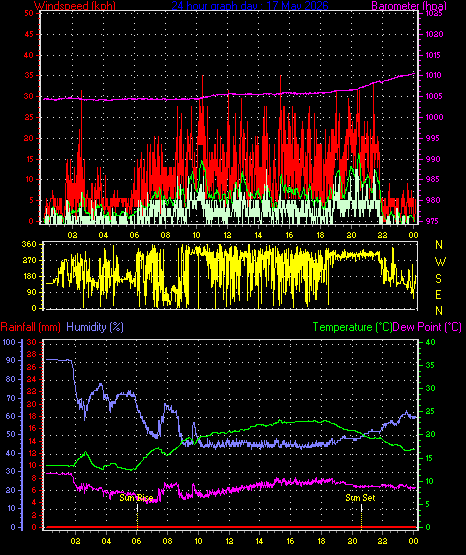This screenshot has height=555, width=466.
Task: Click the 04 hour label under the lower chart
Action: 106,541
